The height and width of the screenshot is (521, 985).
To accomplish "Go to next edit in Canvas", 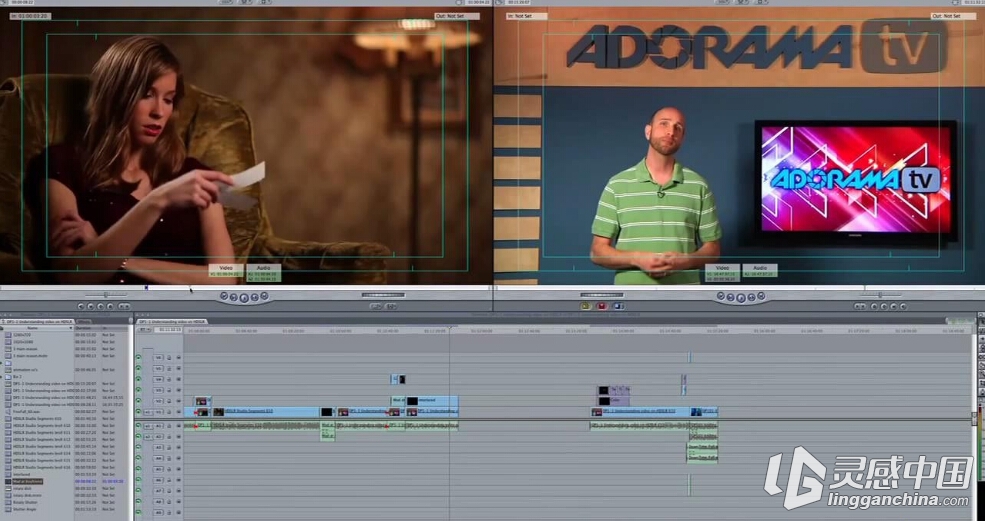I will pyautogui.click(x=761, y=295).
